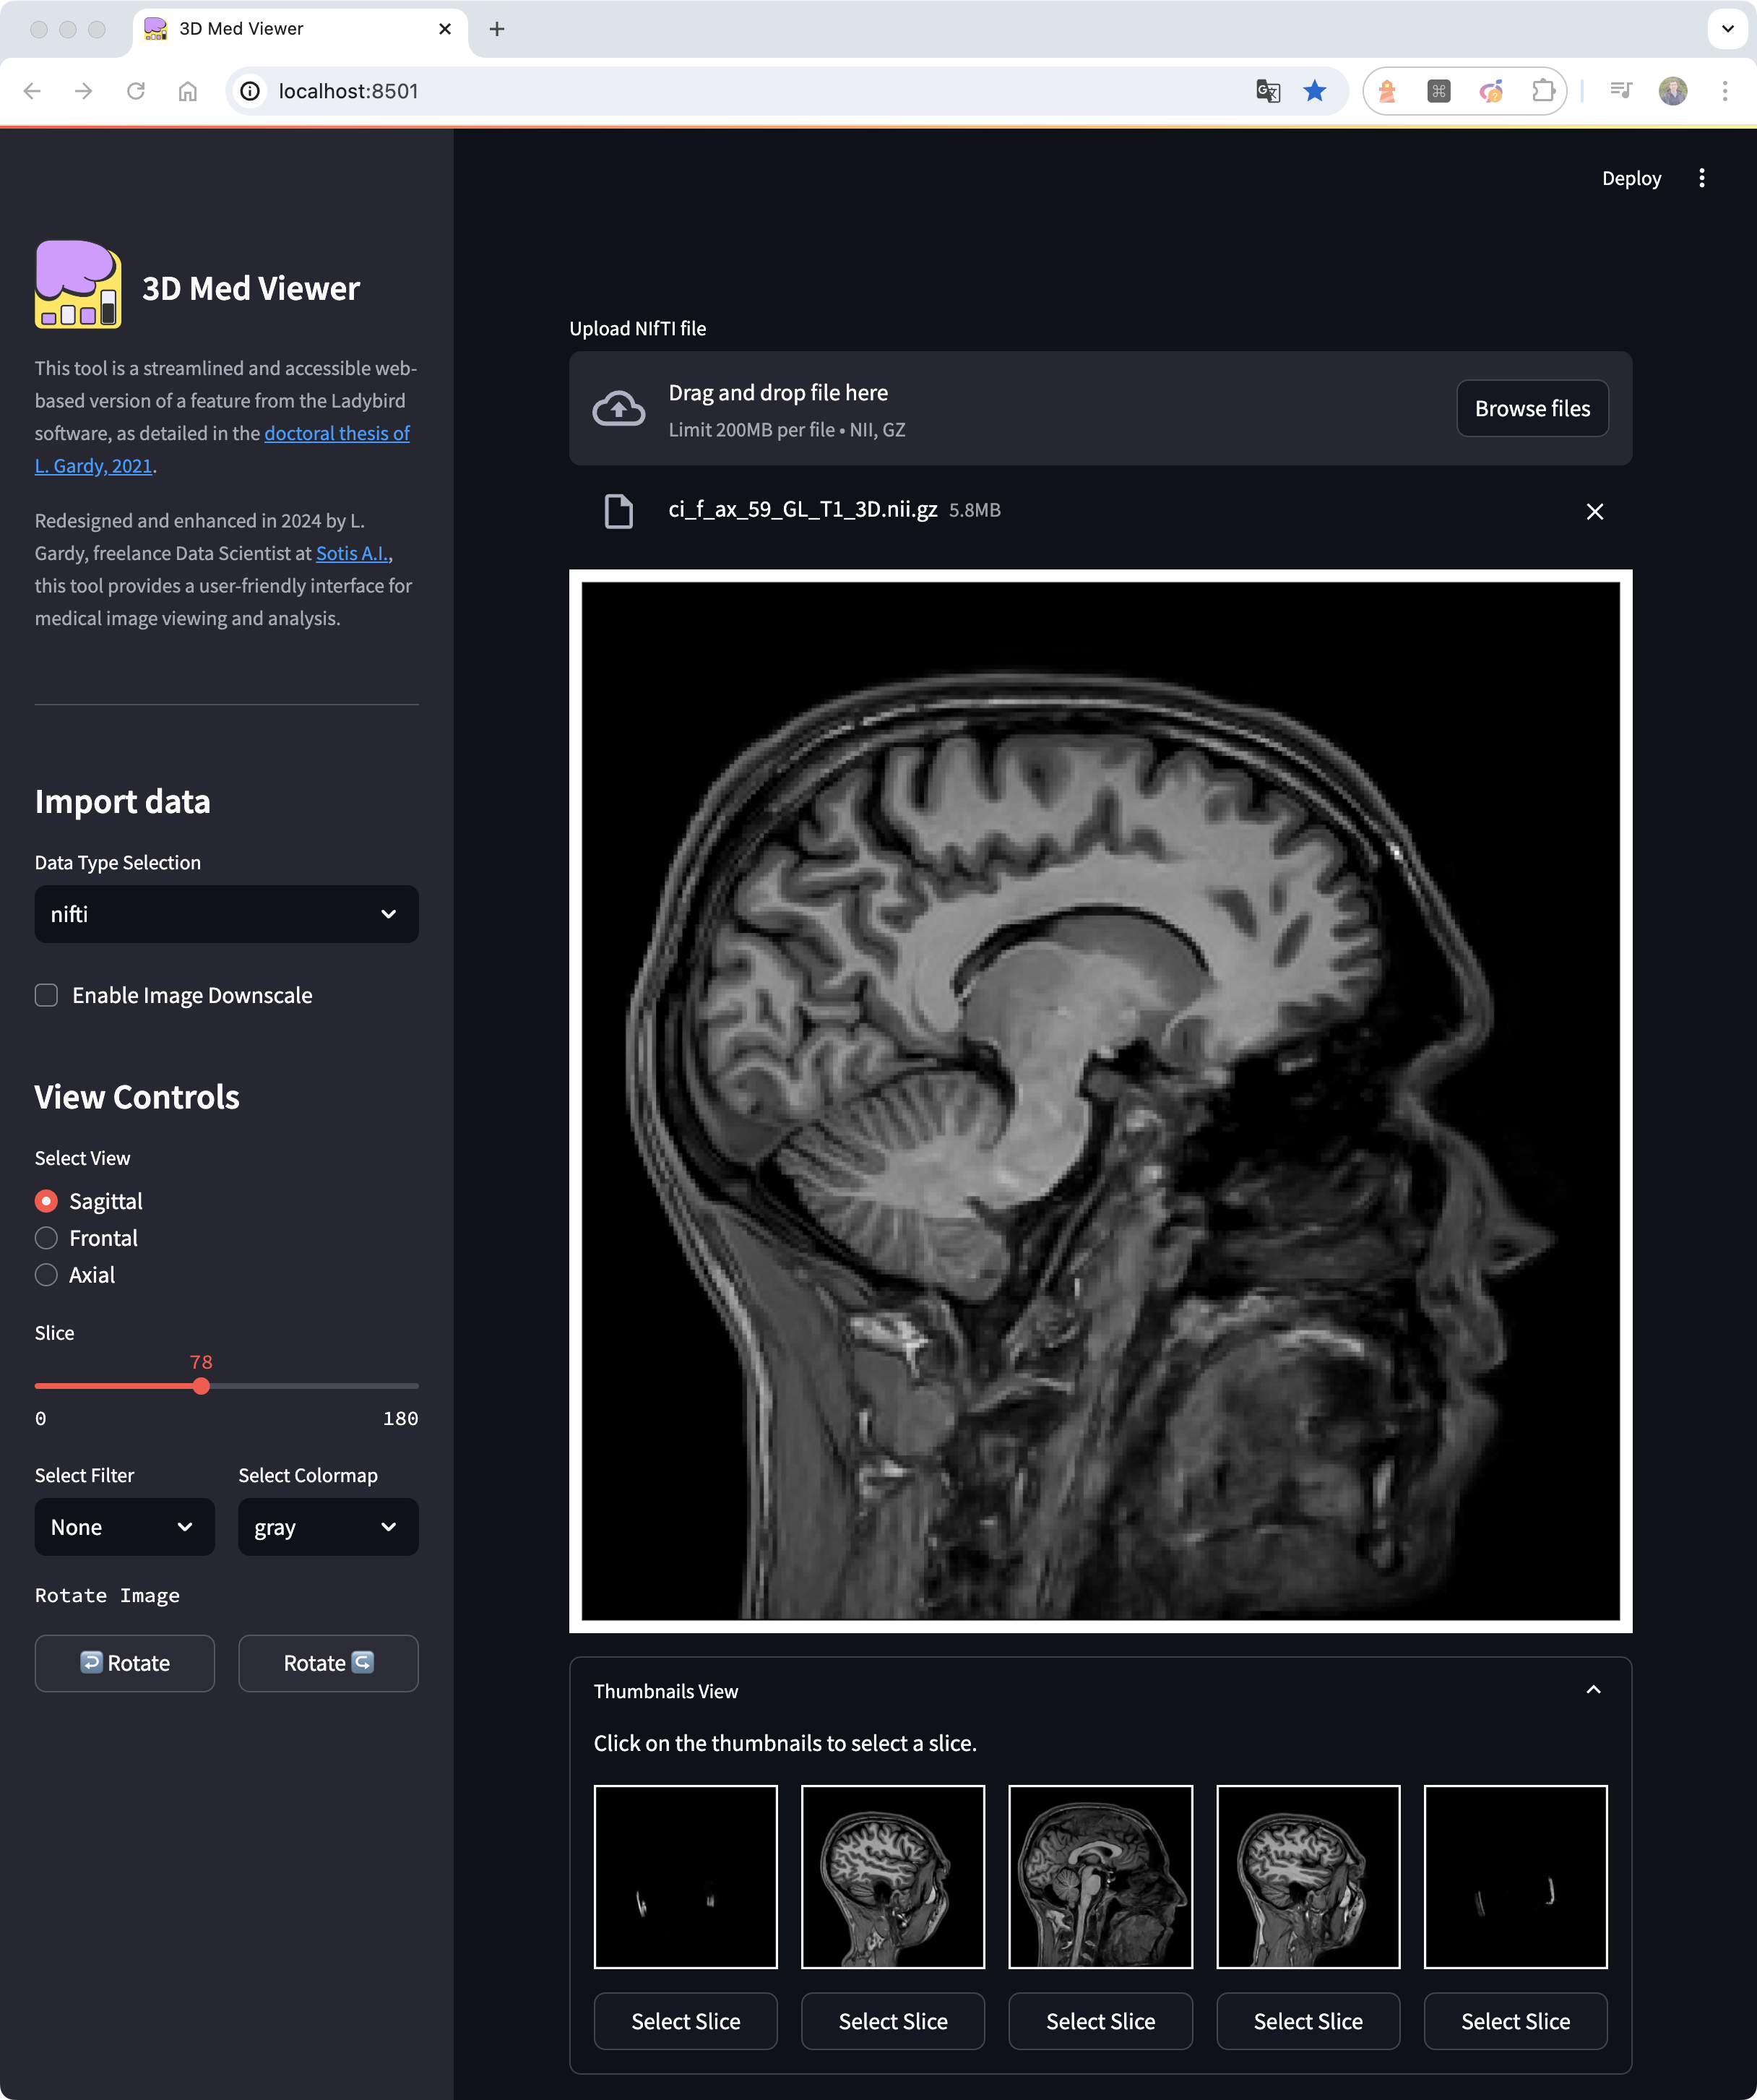
Task: Remove the uploaded ci_f_ax_59 file
Action: coord(1594,511)
